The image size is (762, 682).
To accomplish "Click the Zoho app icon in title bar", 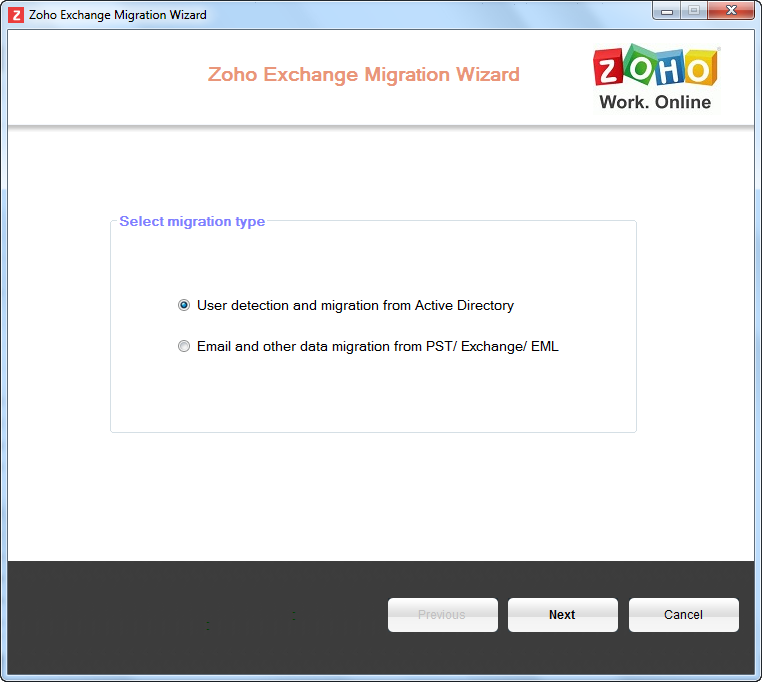I will point(16,15).
